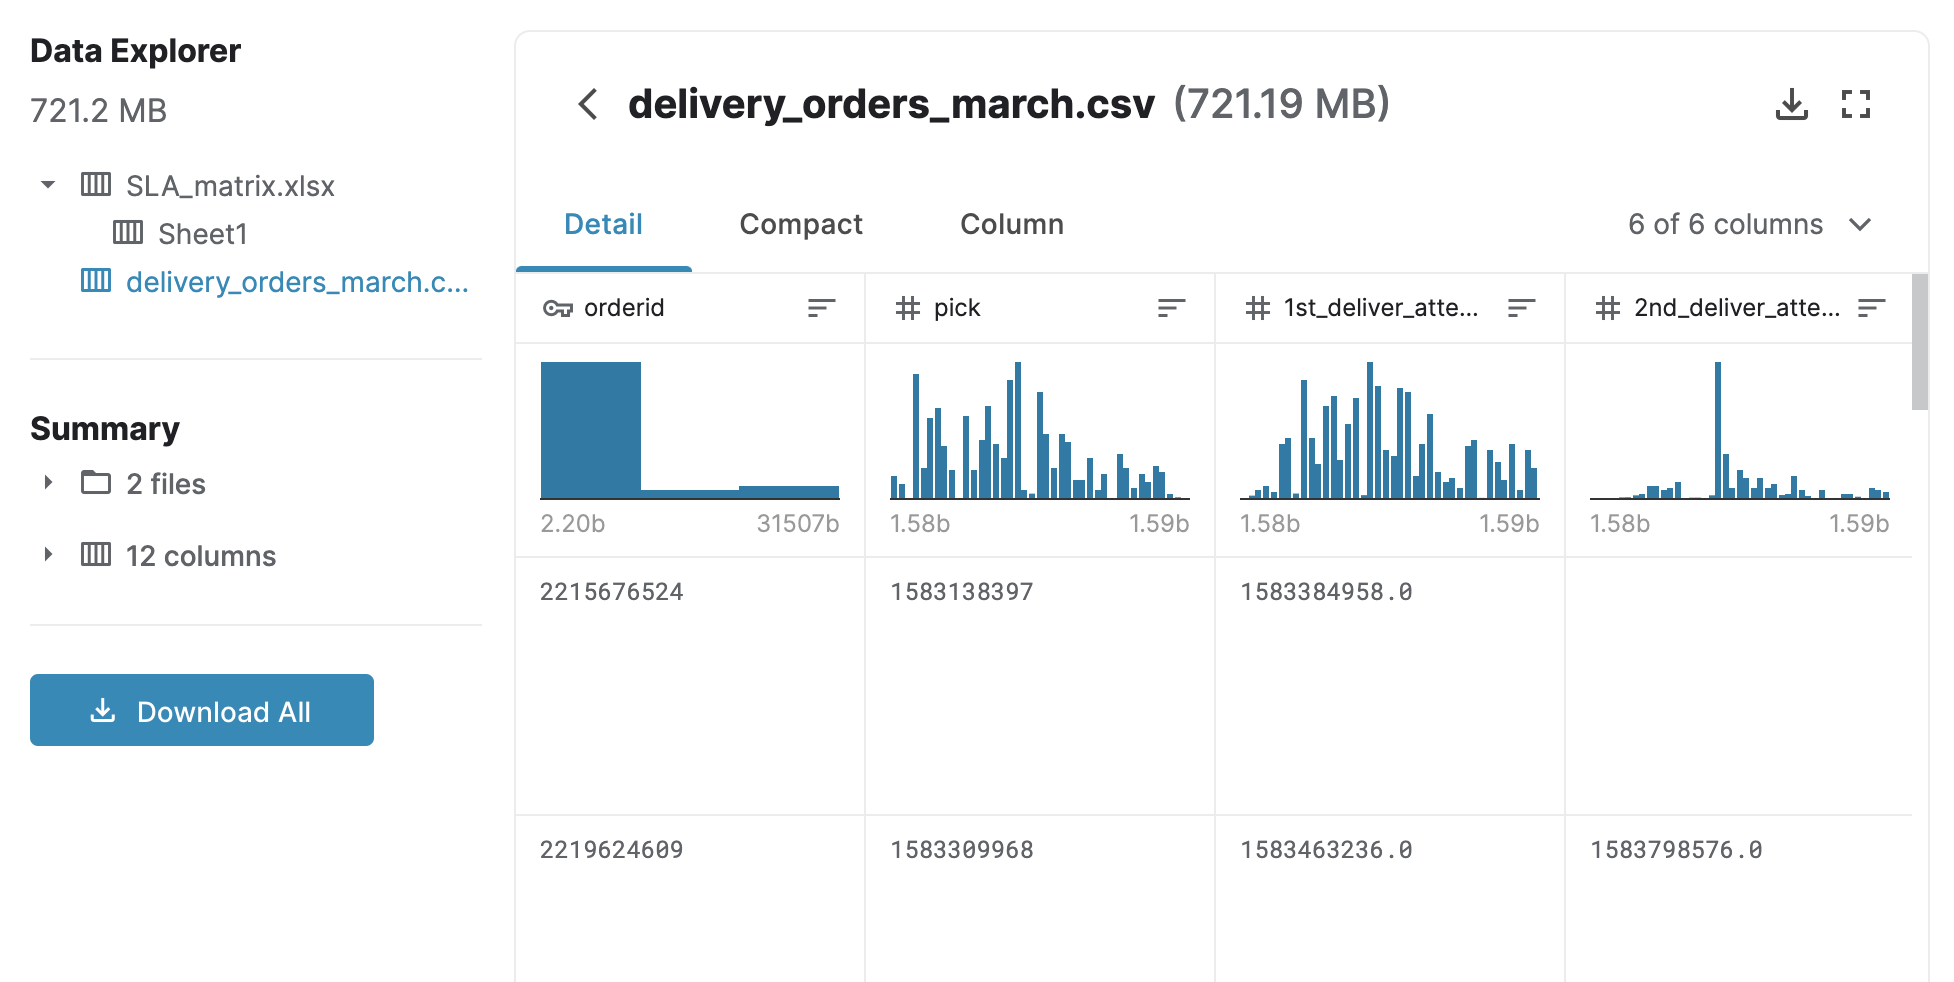
Task: Click the 2nd_deliver_atte column histogram
Action: click(1740, 430)
